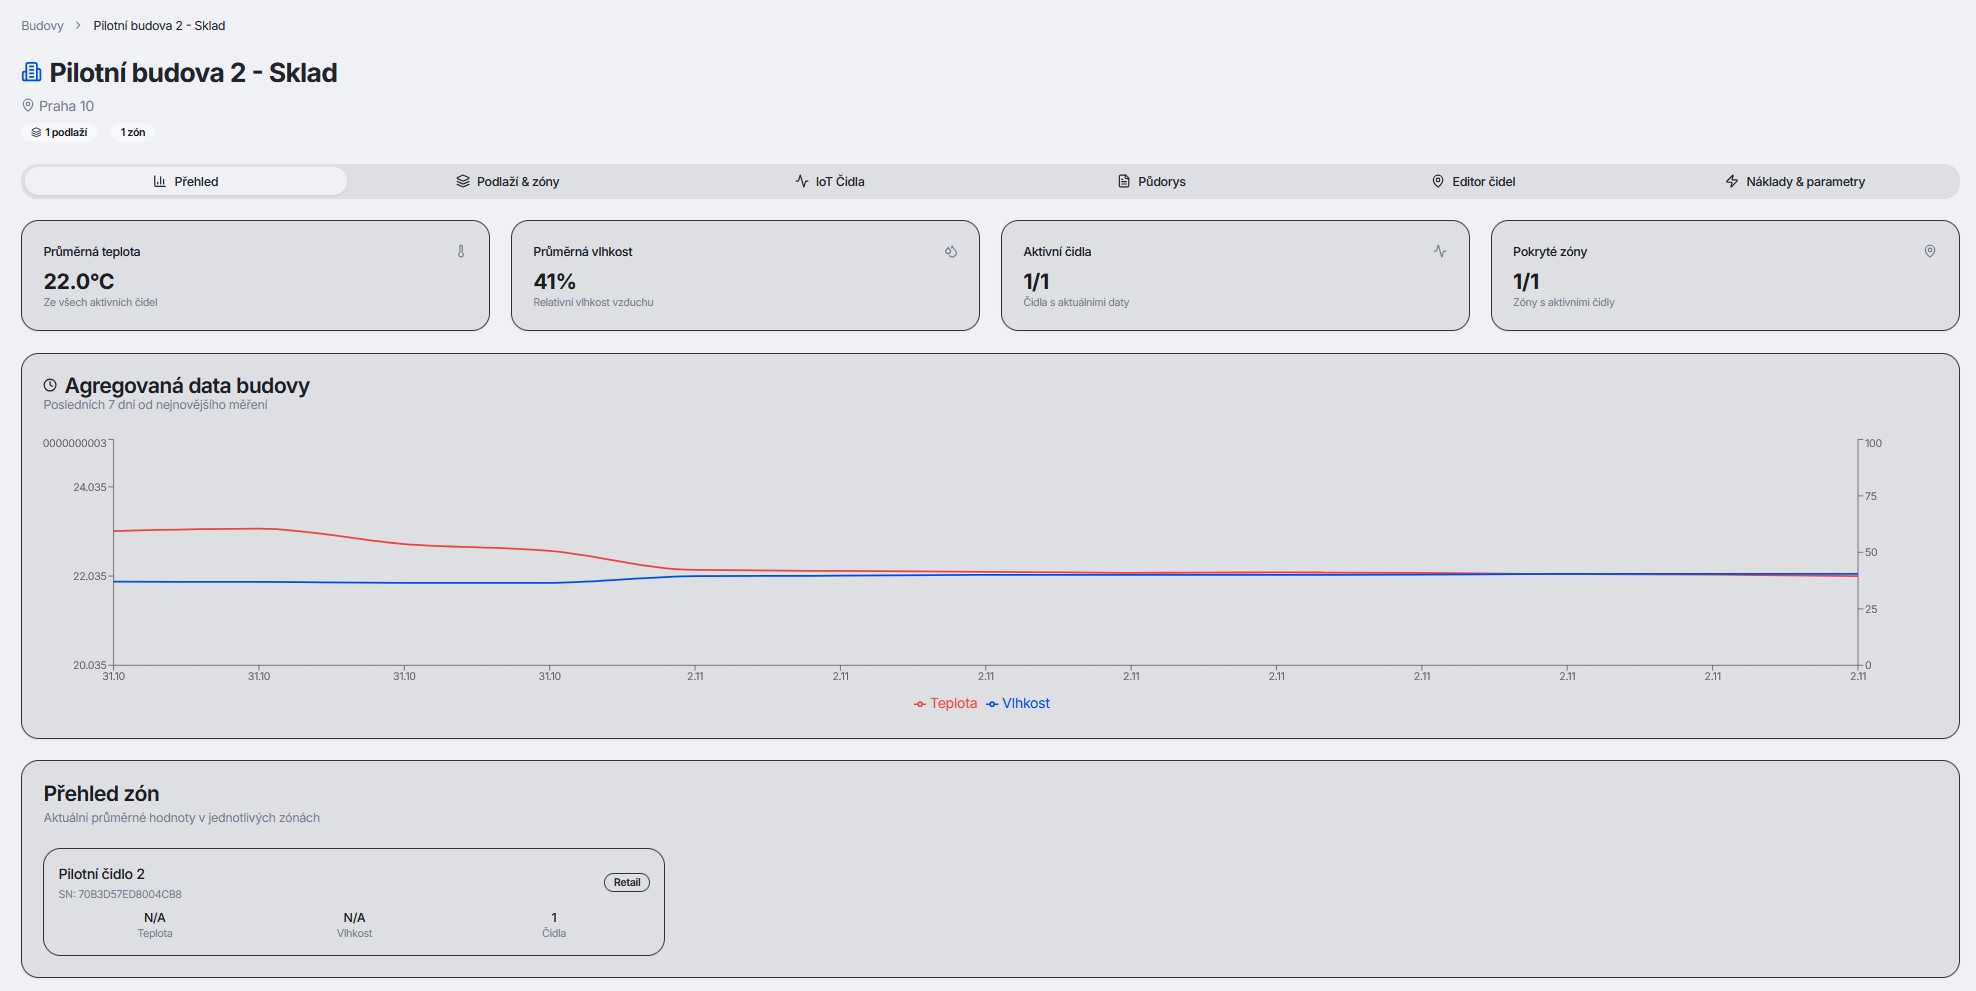1976x991 pixels.
Task: Switch to the IoT Čidla tab
Action: (830, 181)
